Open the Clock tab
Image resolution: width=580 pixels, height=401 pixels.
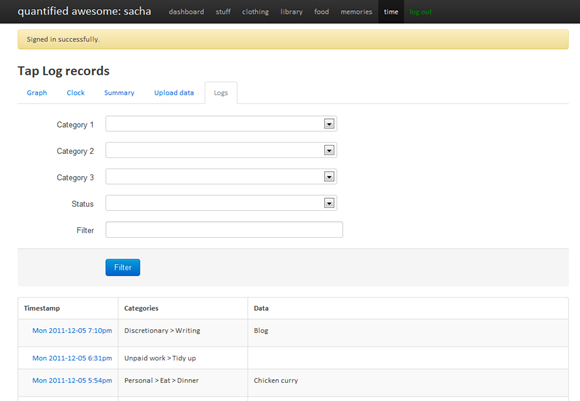(x=75, y=93)
